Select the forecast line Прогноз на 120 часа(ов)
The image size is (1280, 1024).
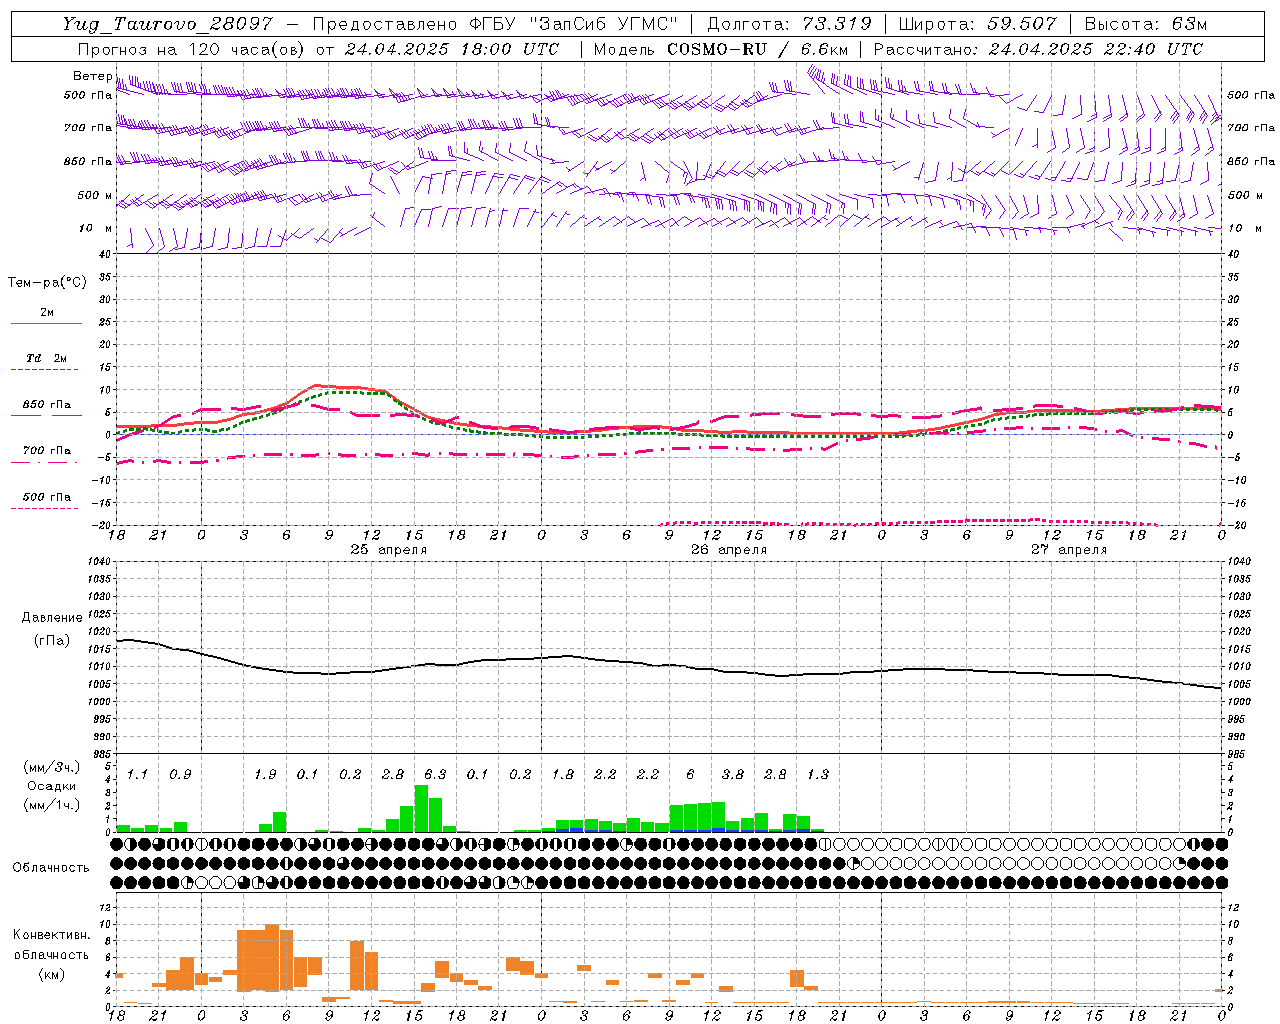coord(192,49)
